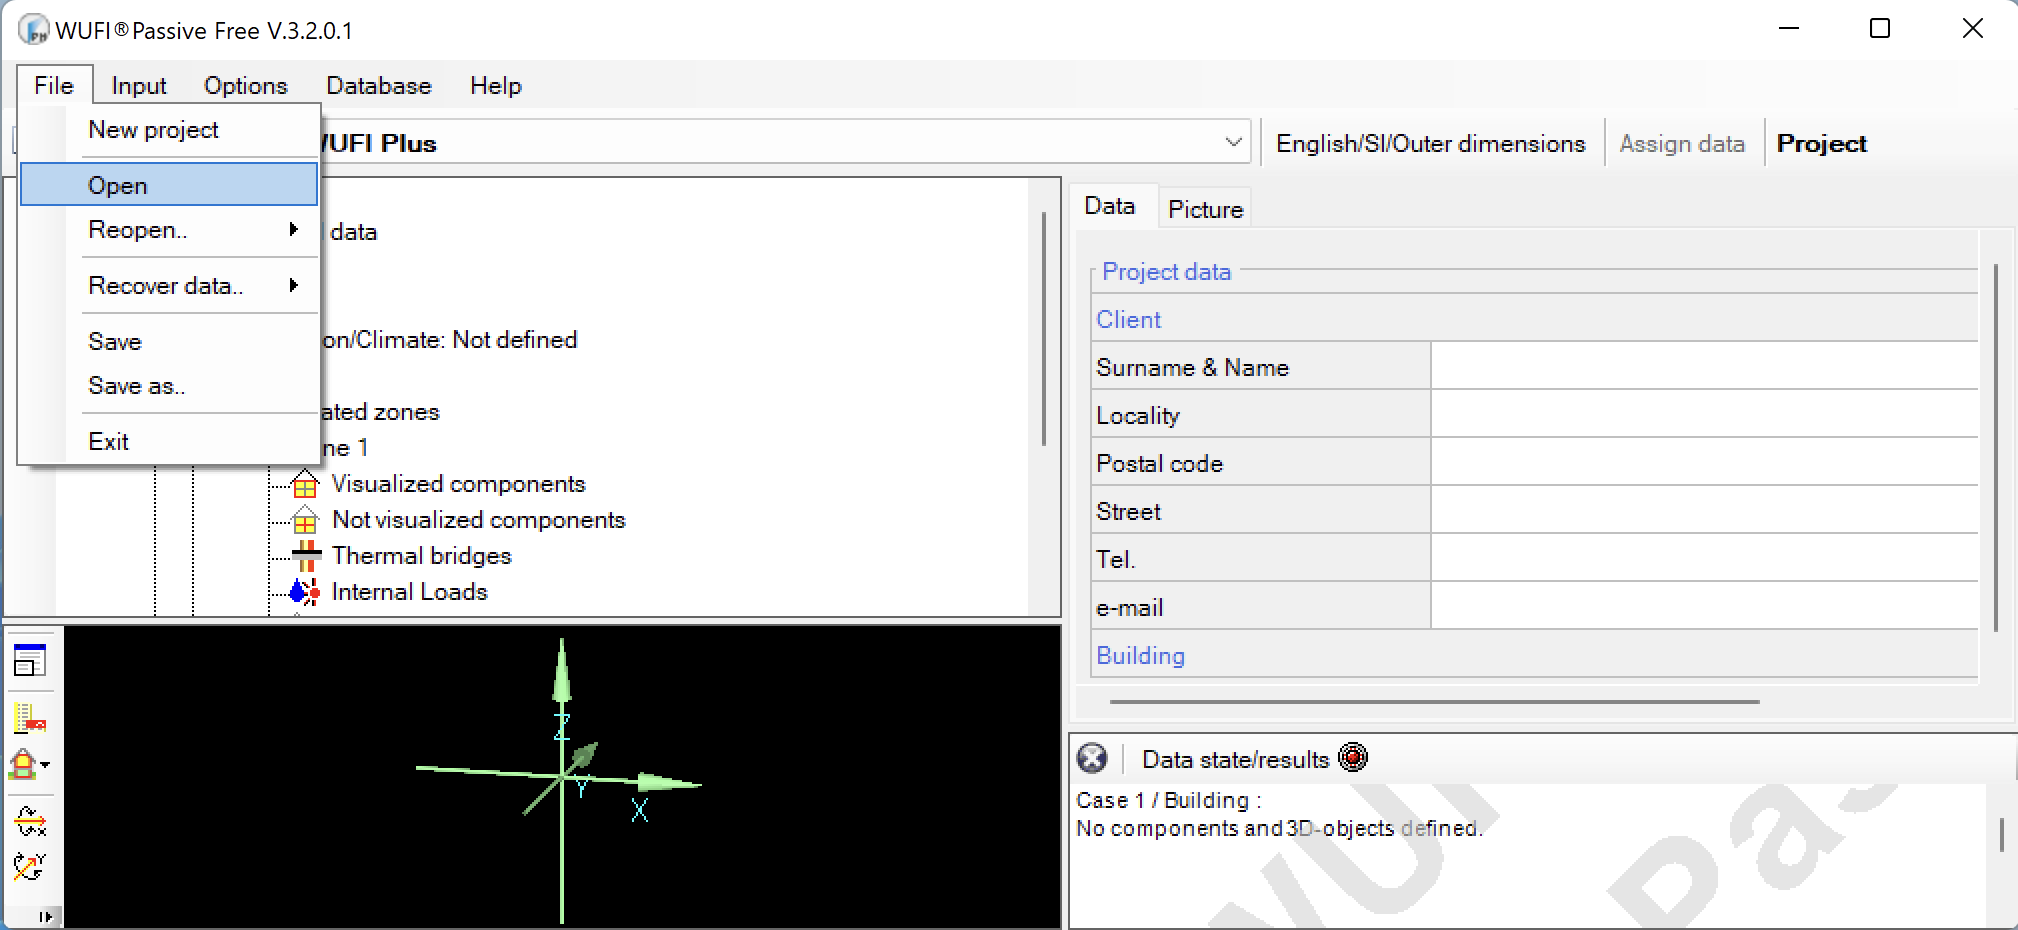The image size is (2018, 930).
Task: Open the house view dropdown arrow
Action: pos(46,766)
